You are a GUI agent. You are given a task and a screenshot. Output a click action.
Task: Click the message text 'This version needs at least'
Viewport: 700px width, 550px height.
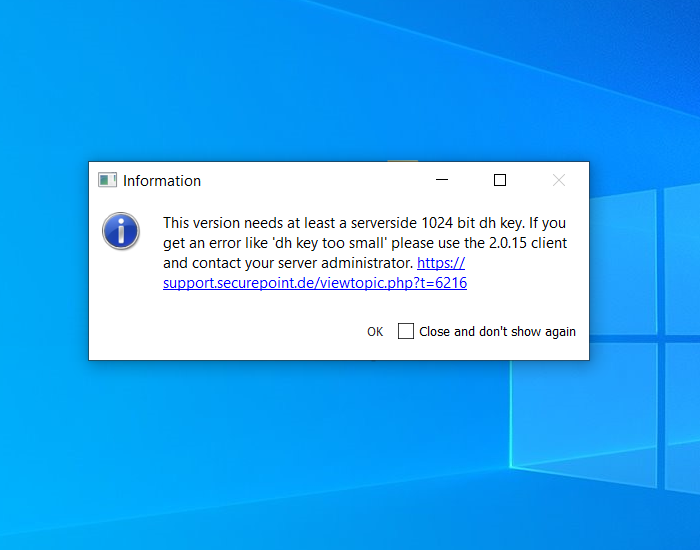tap(249, 222)
